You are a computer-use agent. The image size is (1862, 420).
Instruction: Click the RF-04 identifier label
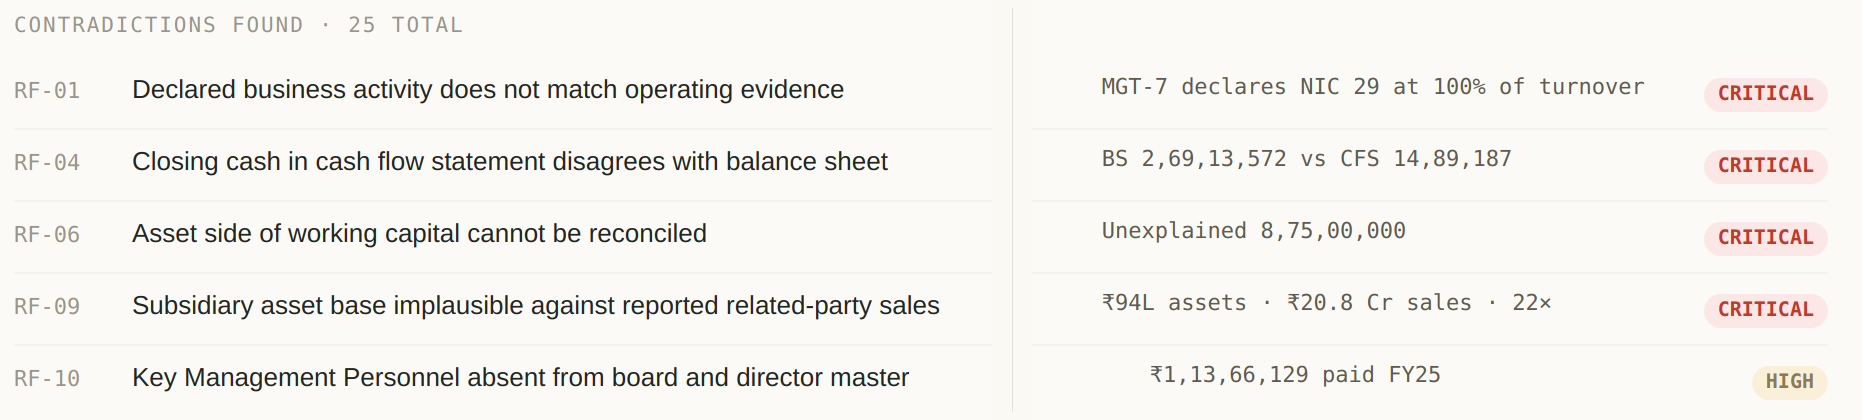47,163
